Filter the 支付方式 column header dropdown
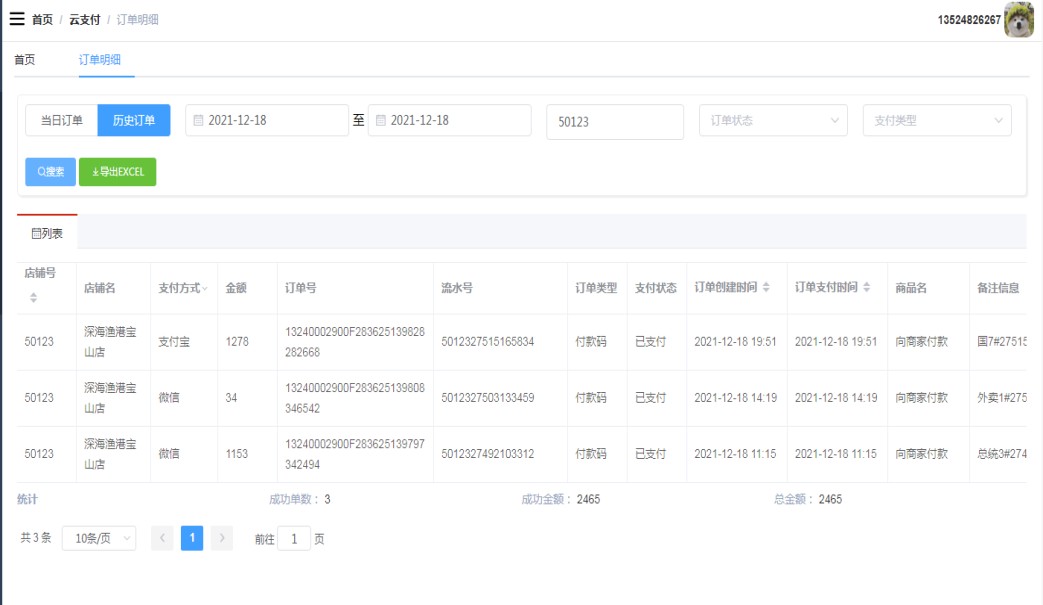Image resolution: width=1043 pixels, height=605 pixels. 205,288
